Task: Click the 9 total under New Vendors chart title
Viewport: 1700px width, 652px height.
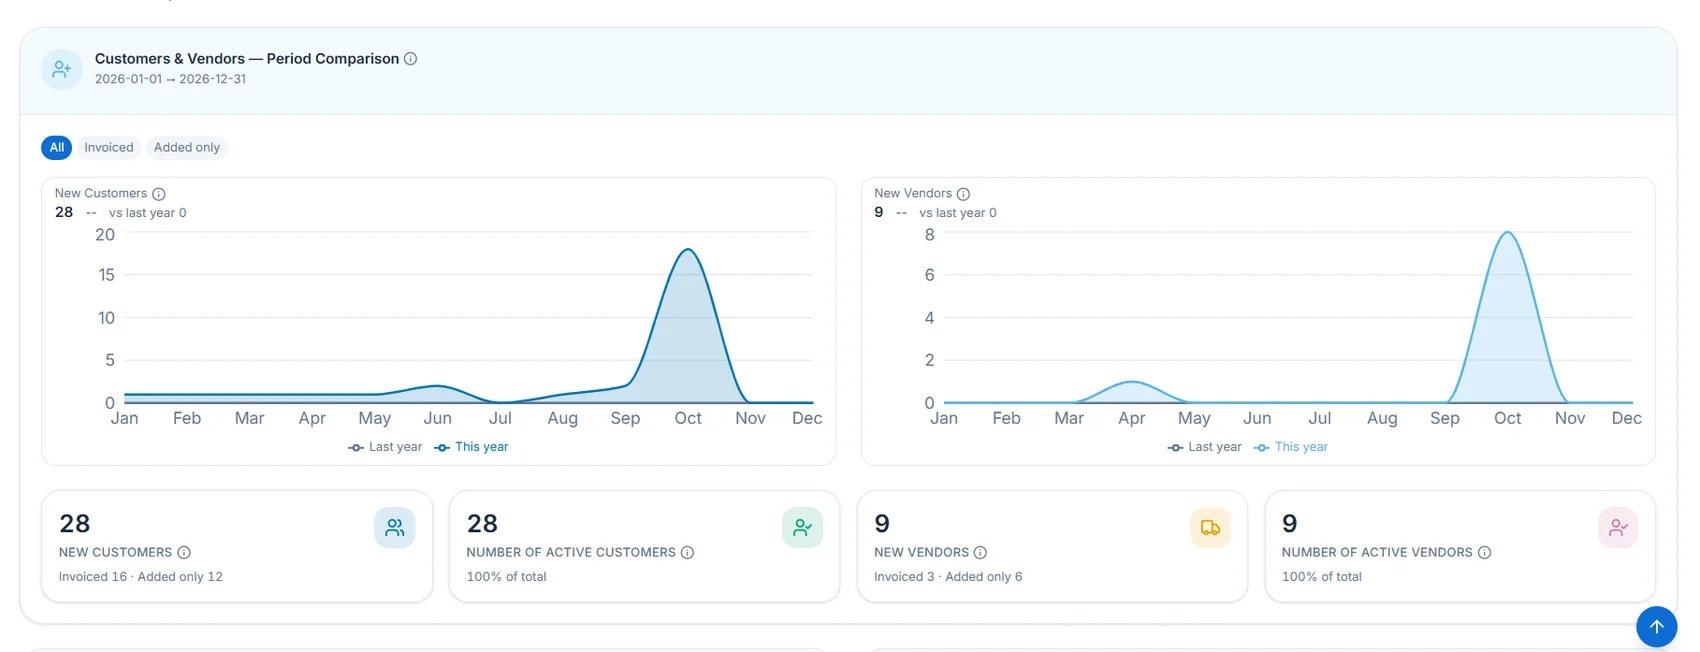Action: 879,212
